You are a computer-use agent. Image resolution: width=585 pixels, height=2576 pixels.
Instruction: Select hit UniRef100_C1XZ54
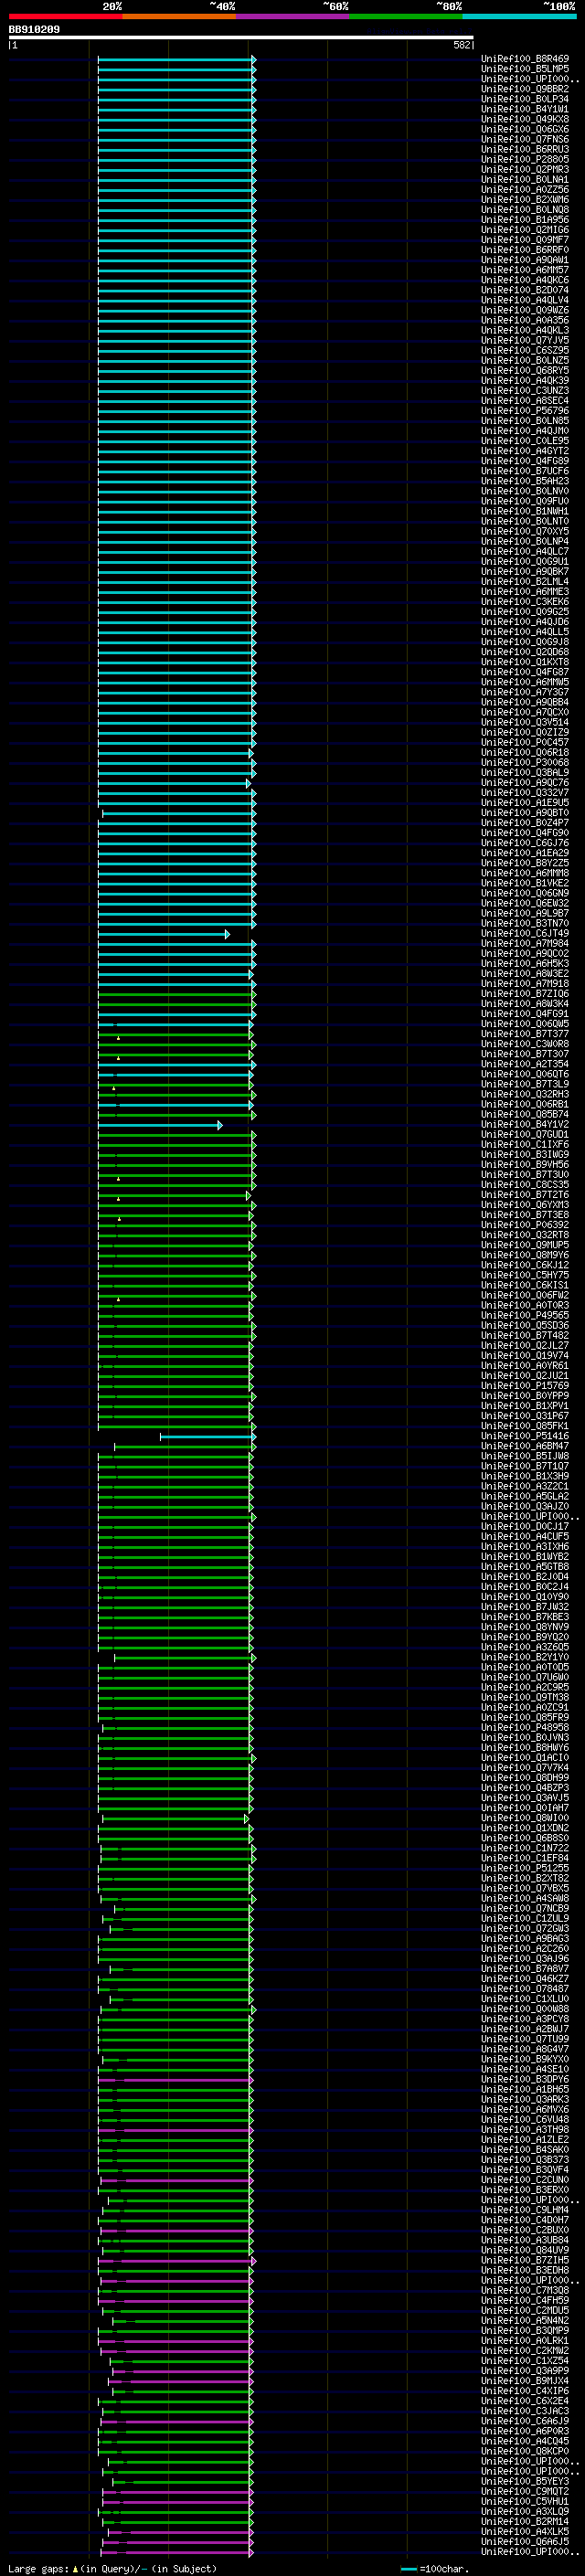(x=525, y=2361)
